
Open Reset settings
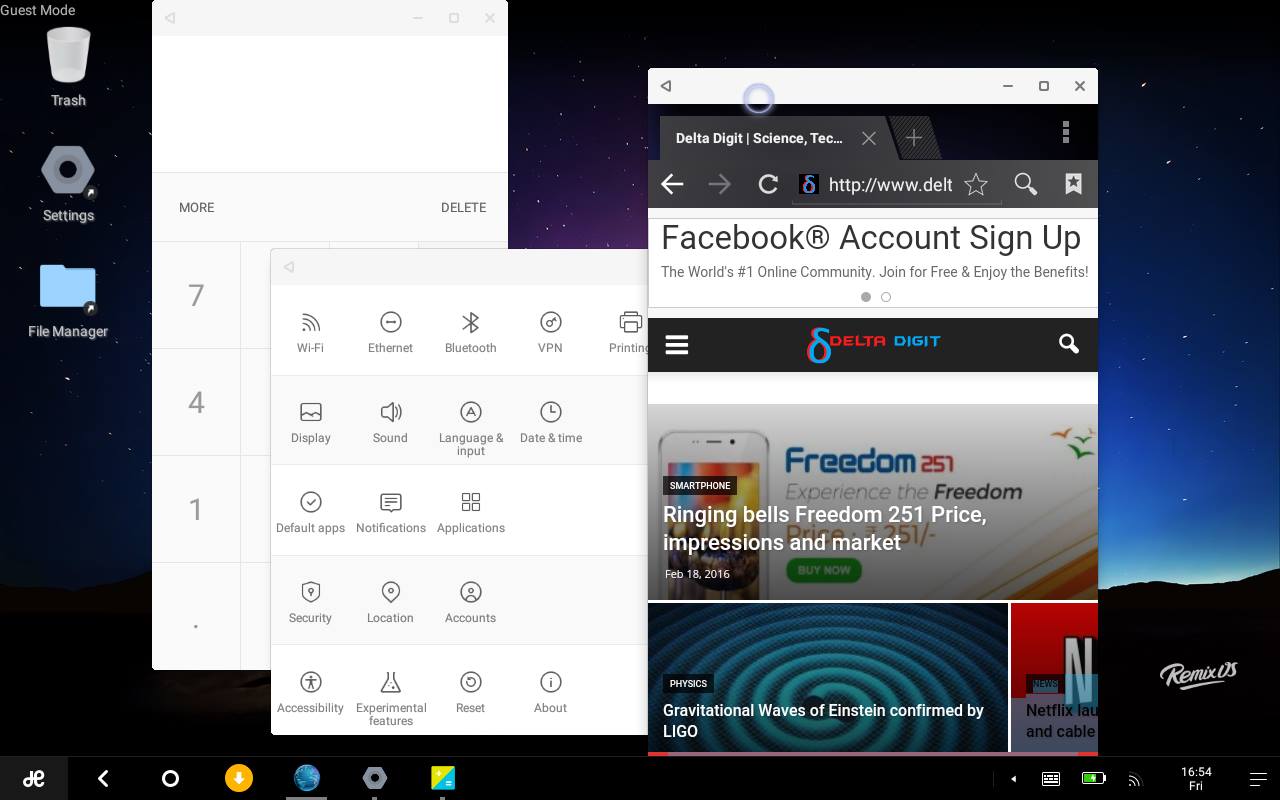tap(470, 693)
